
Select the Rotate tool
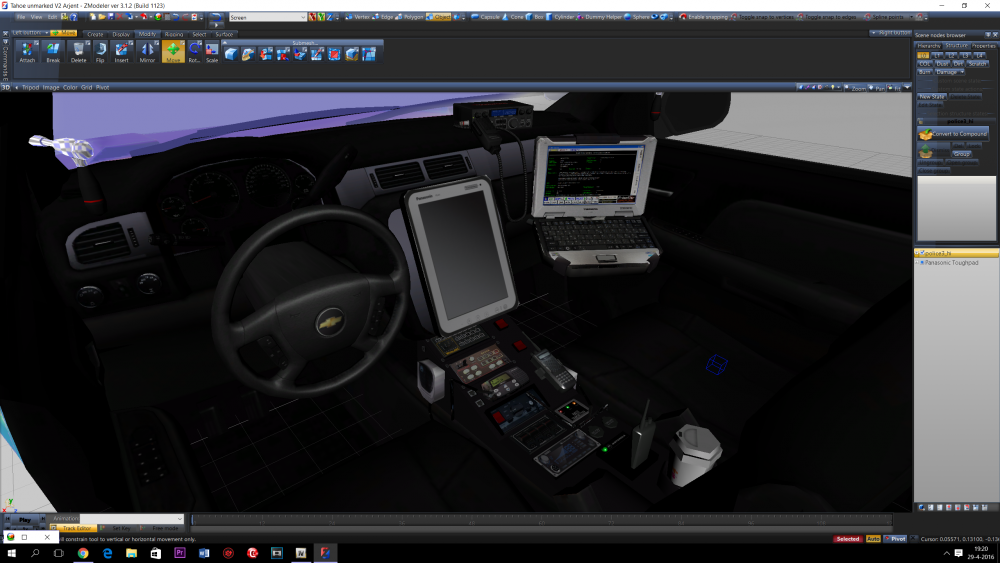(x=195, y=52)
